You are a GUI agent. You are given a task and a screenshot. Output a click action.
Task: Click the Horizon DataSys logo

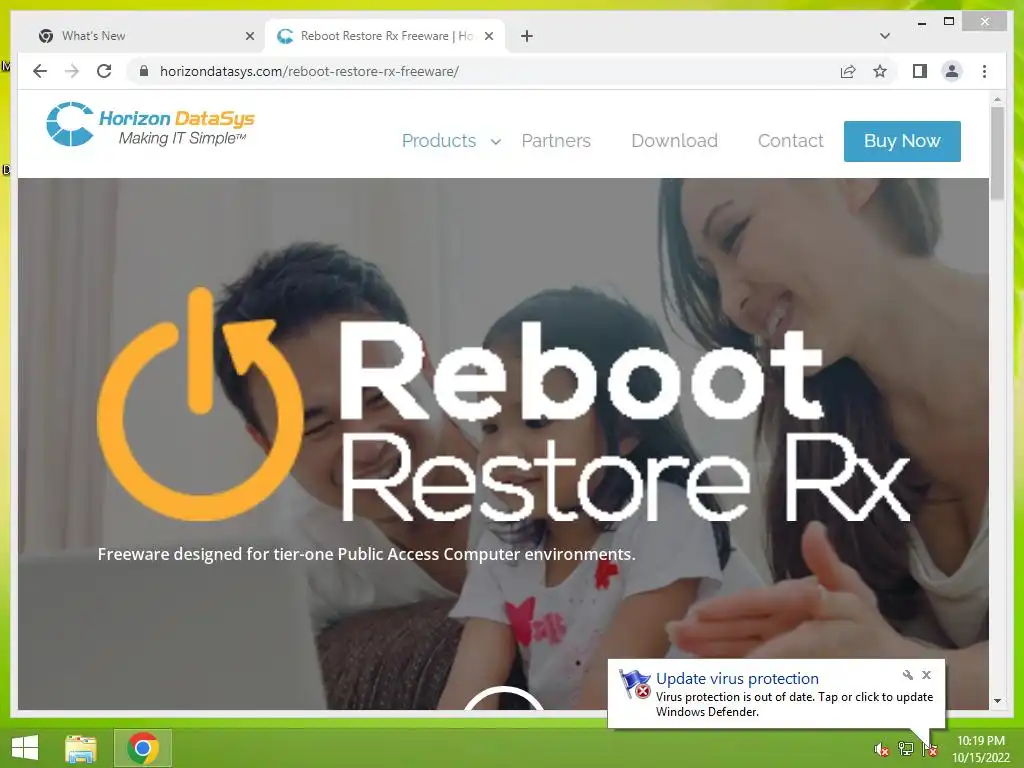click(150, 124)
